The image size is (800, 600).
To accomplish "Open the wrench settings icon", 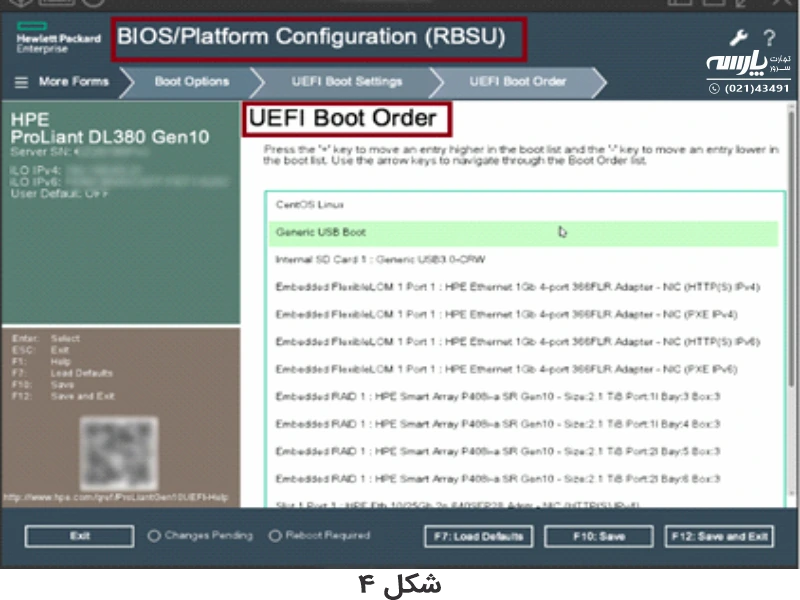I will point(738,38).
